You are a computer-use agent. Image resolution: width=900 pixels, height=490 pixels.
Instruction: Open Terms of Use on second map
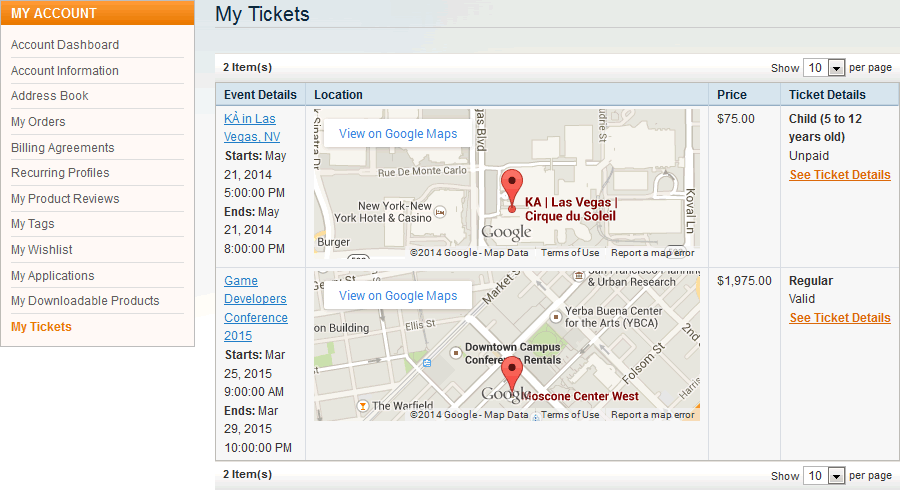pyautogui.click(x=570, y=415)
